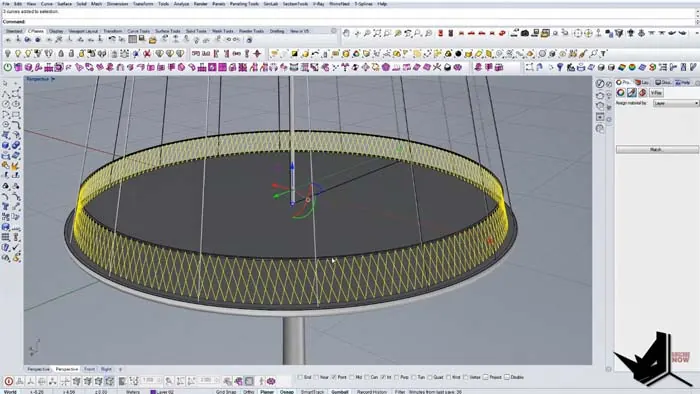Click the camera icon in top toolbar
Screen dimensions: 700x394
525,33
